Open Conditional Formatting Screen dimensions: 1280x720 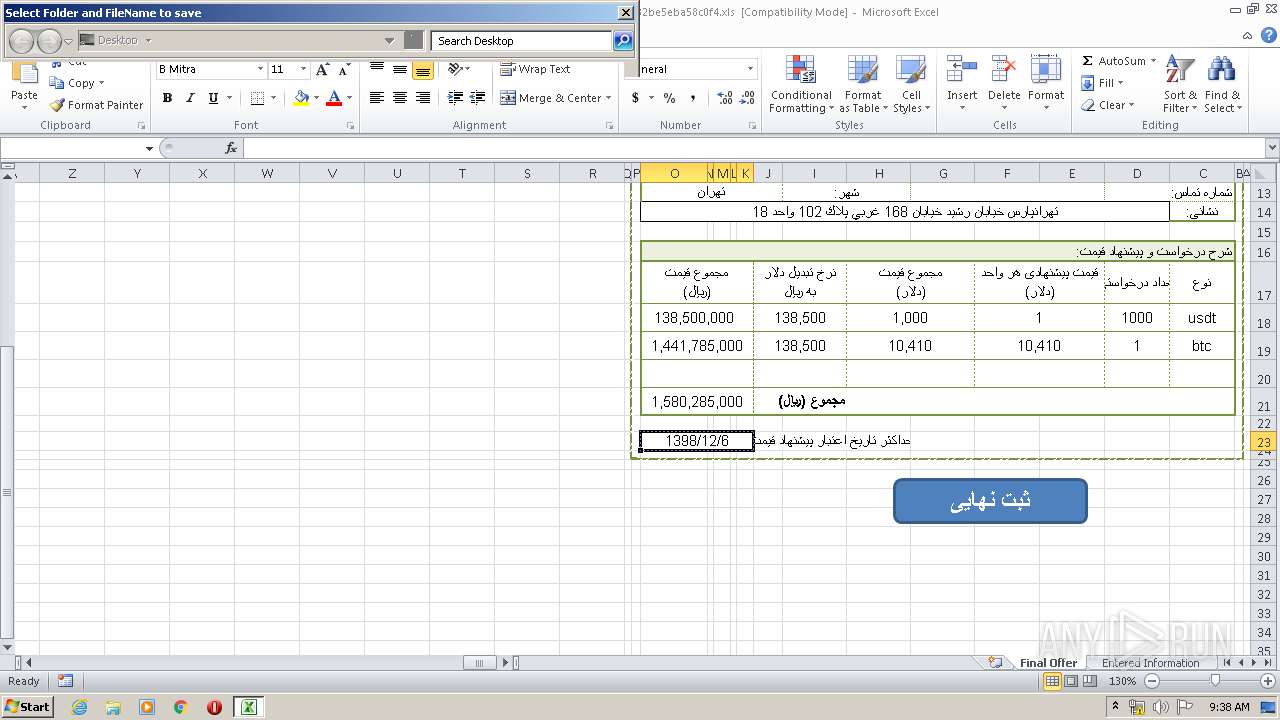(x=801, y=85)
